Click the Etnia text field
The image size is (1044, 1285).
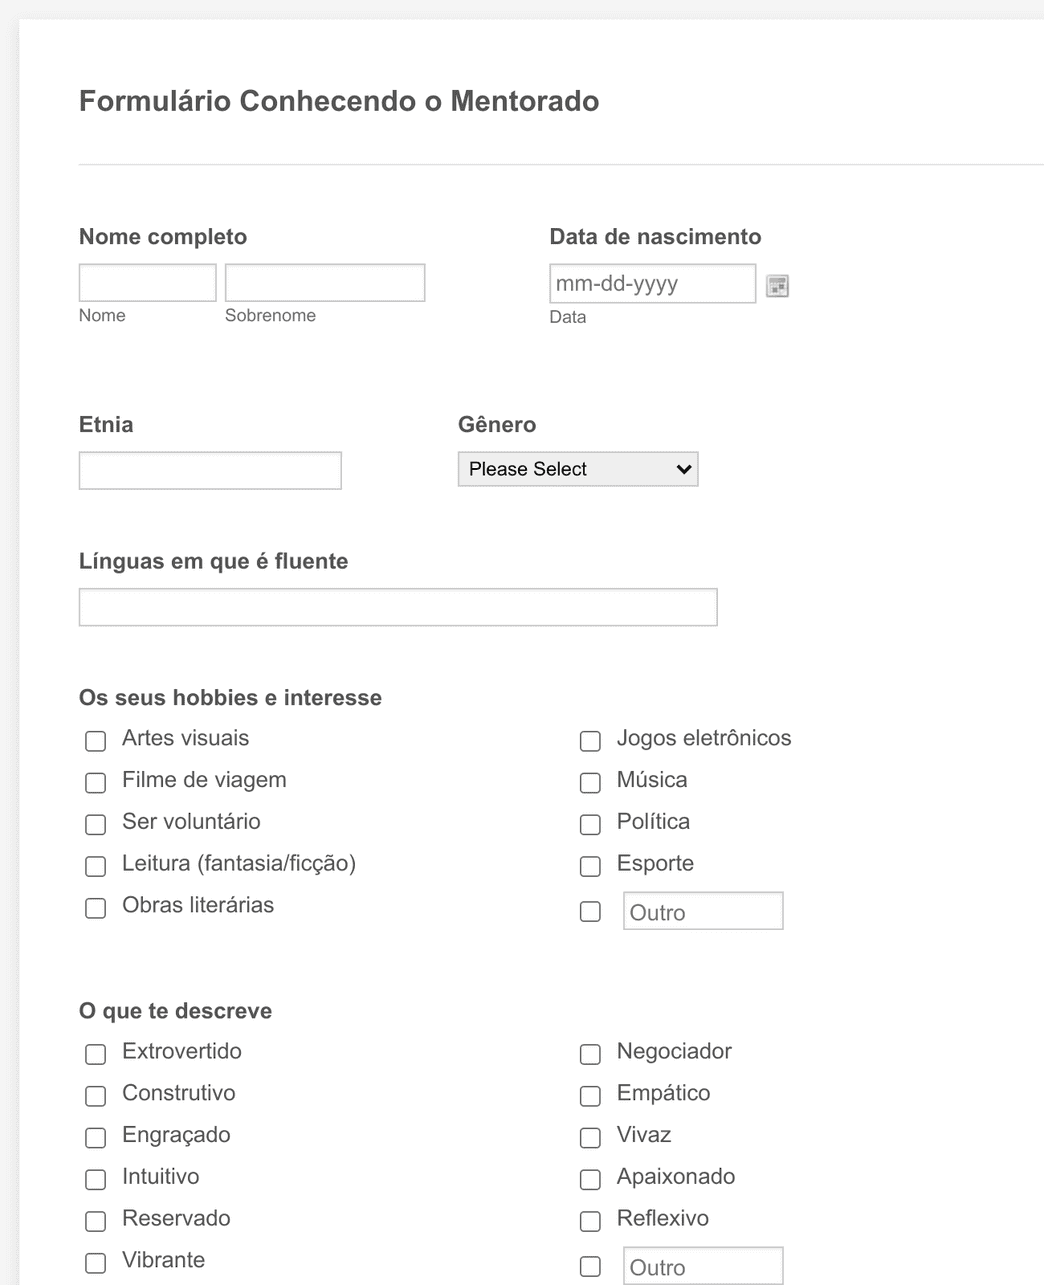(x=209, y=470)
